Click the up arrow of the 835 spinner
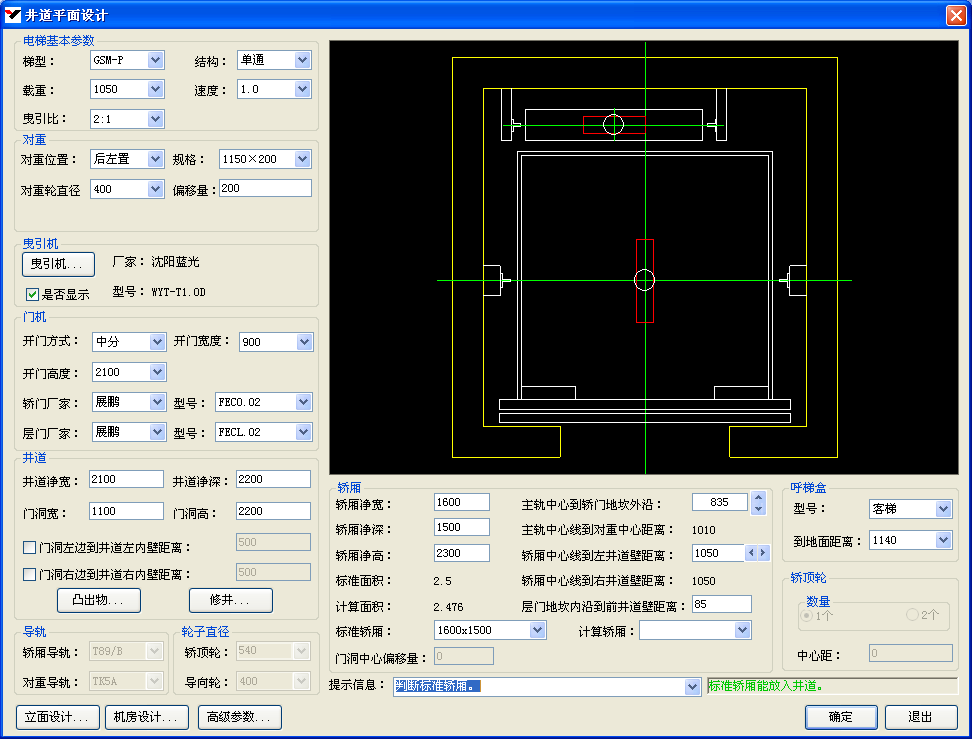This screenshot has height=739, width=972. 758,497
